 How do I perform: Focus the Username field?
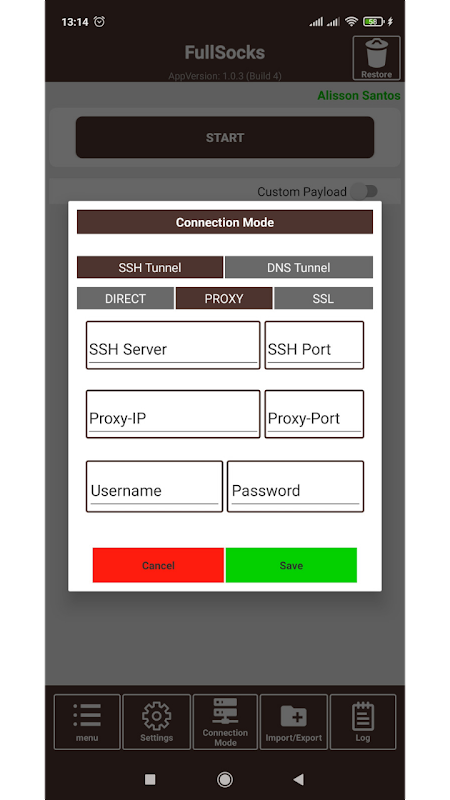[155, 486]
